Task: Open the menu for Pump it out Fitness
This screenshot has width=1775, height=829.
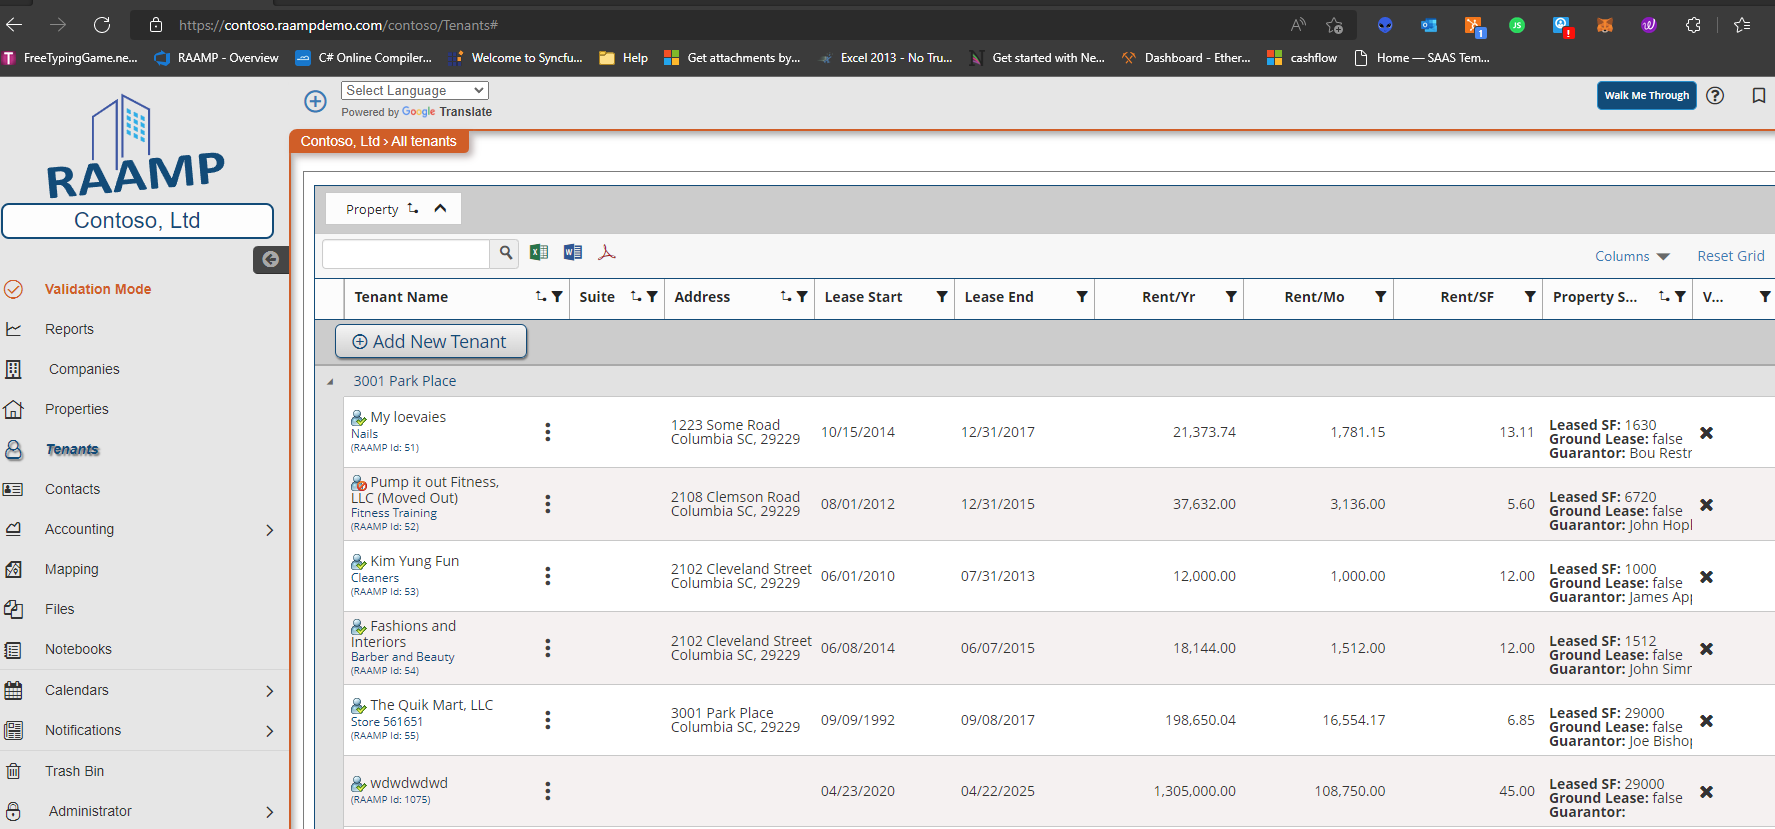Action: coord(548,504)
